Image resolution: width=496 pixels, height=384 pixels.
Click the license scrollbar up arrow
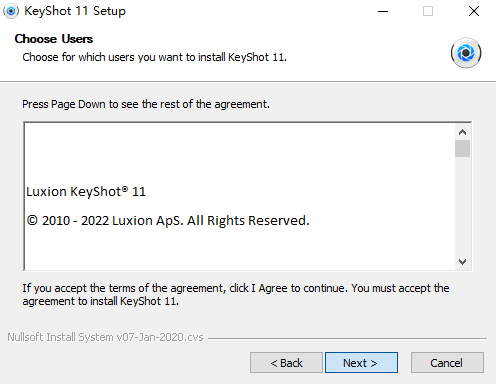(x=462, y=132)
